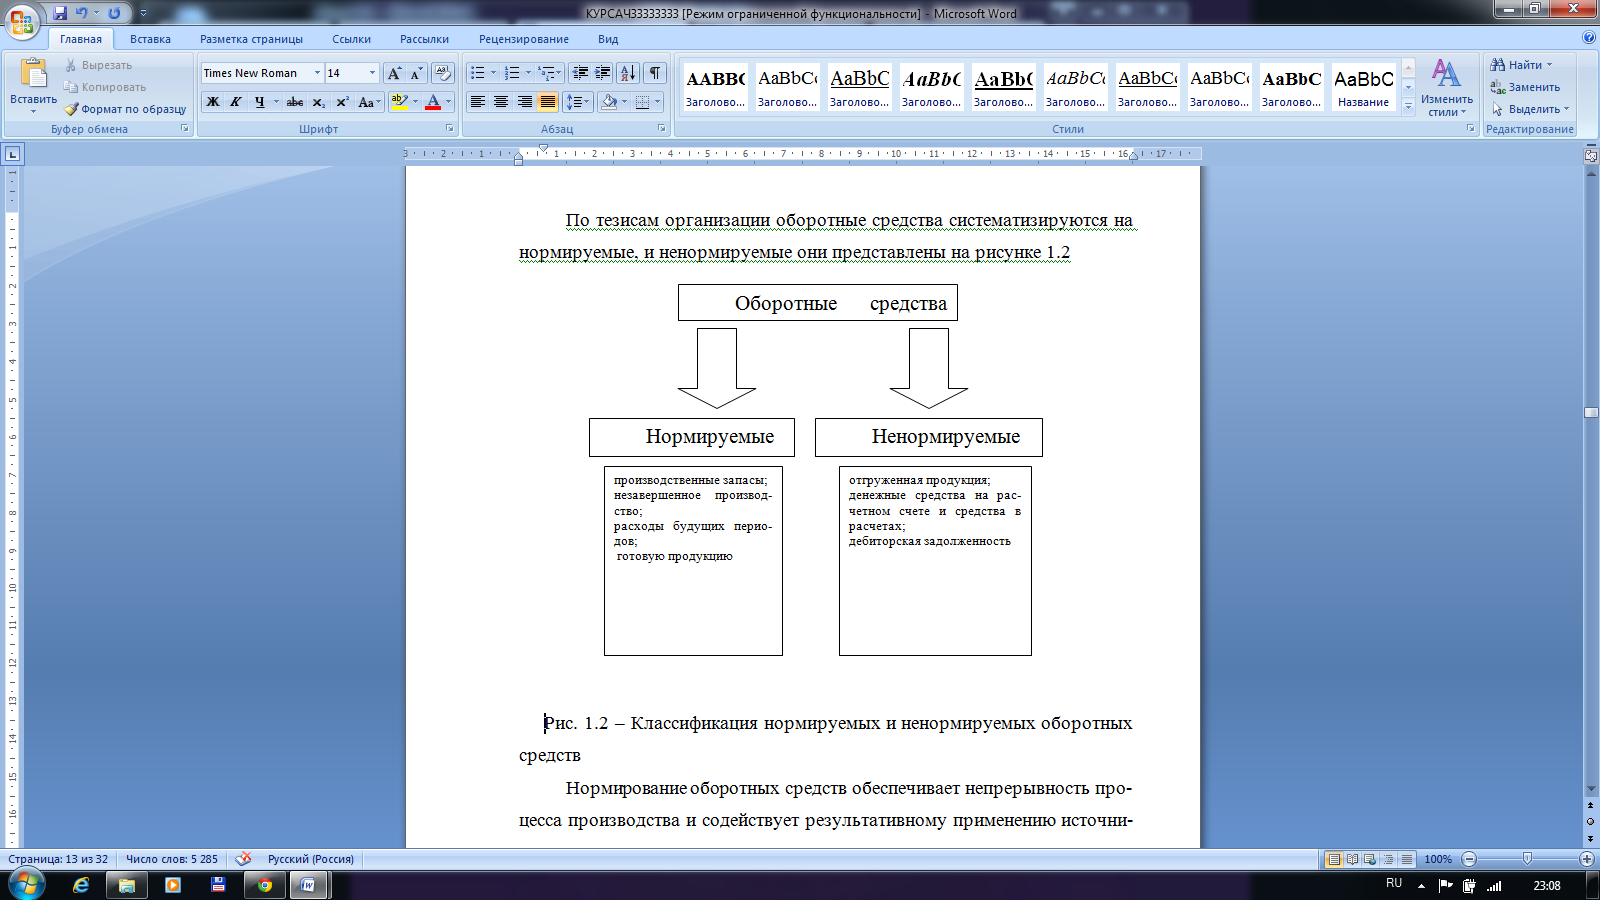Click Копировать to copy selection
The height and width of the screenshot is (900, 1600).
pos(105,87)
